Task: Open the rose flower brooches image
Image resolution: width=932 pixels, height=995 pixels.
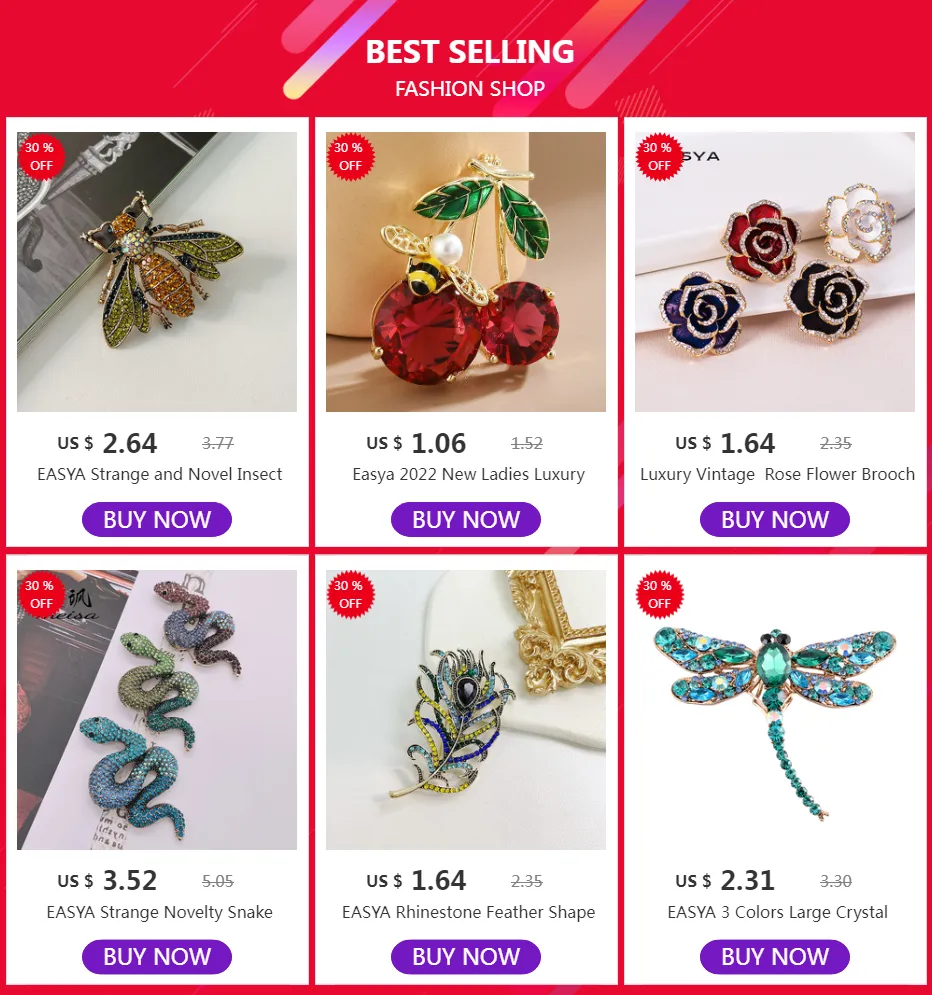Action: [x=775, y=272]
